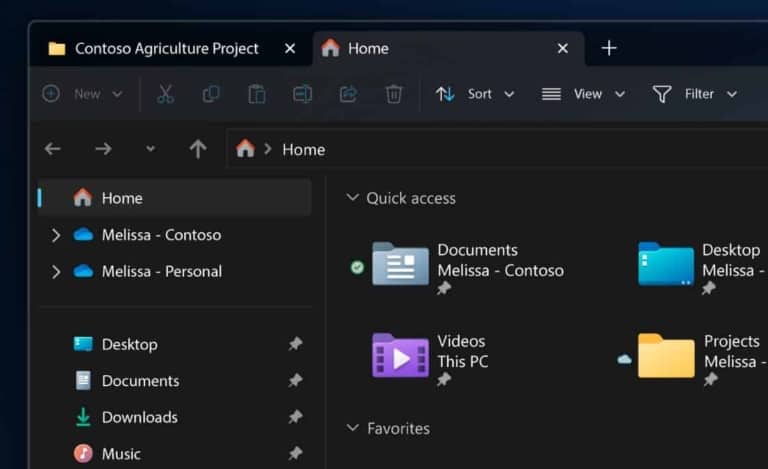
Task: Go up one level with up arrow
Action: coord(198,149)
